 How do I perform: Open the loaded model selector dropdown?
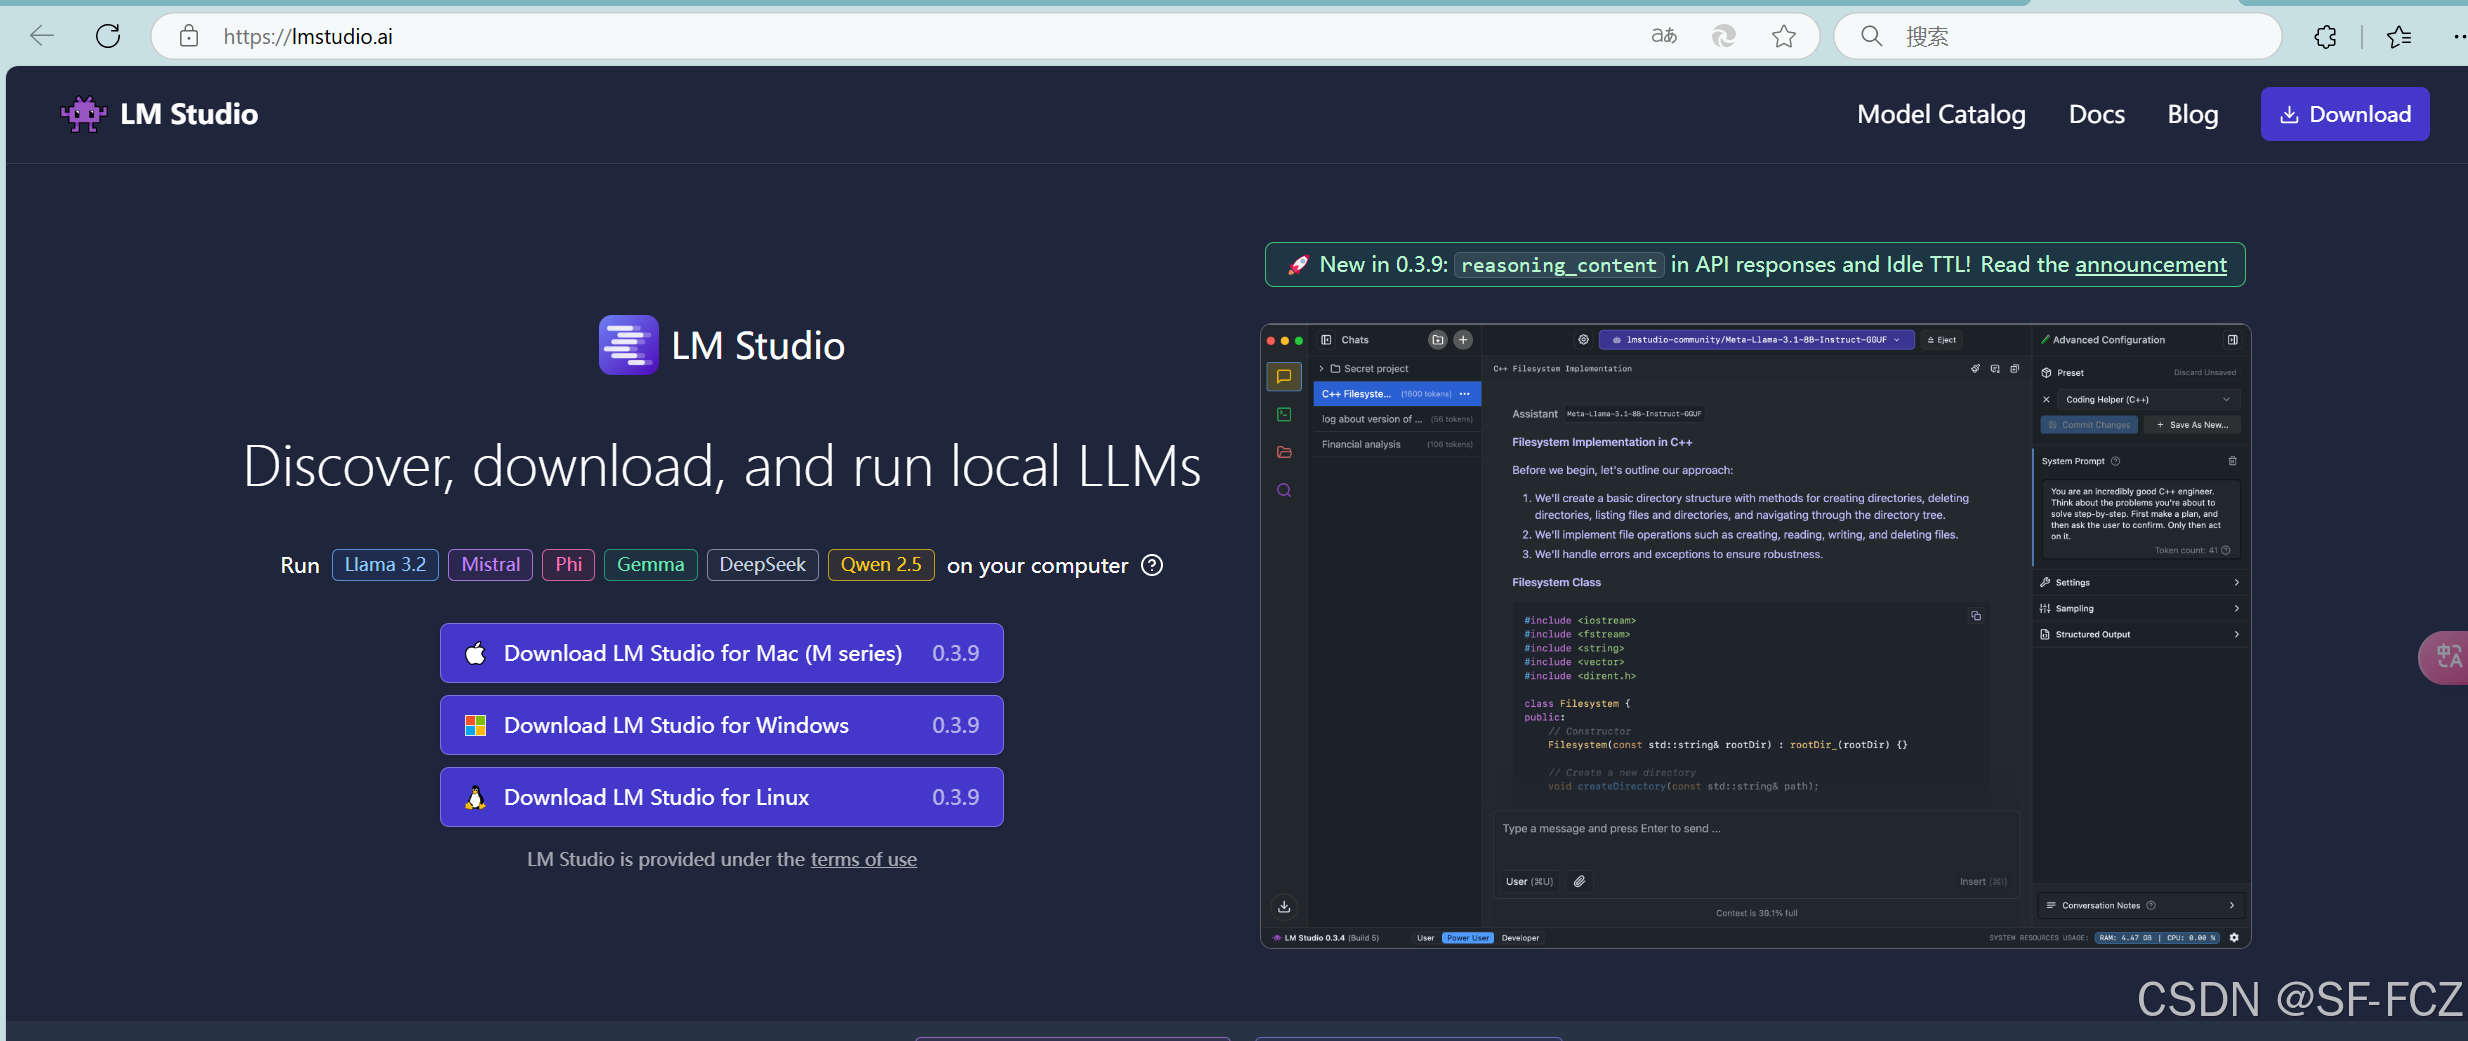1757,340
